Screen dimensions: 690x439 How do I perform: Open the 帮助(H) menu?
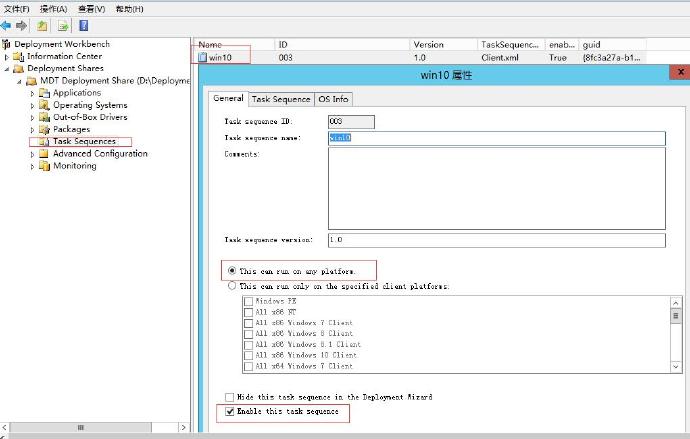[x=130, y=9]
